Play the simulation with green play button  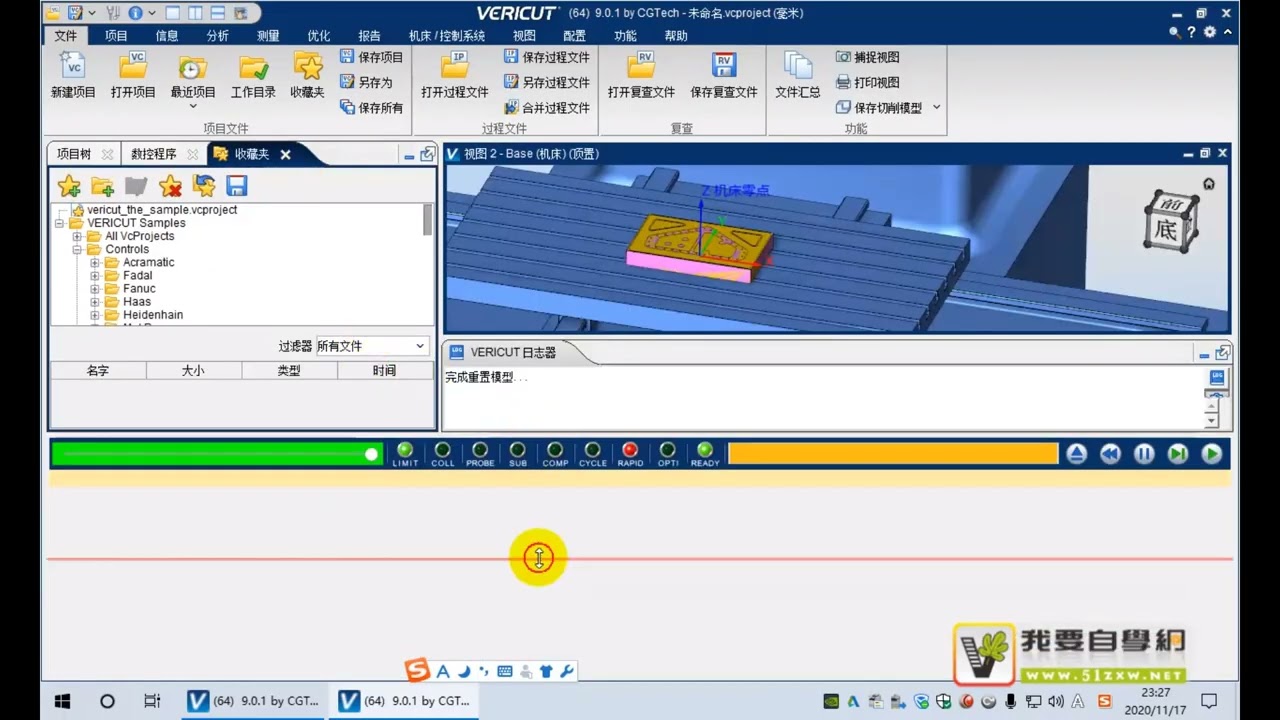click(x=1212, y=454)
